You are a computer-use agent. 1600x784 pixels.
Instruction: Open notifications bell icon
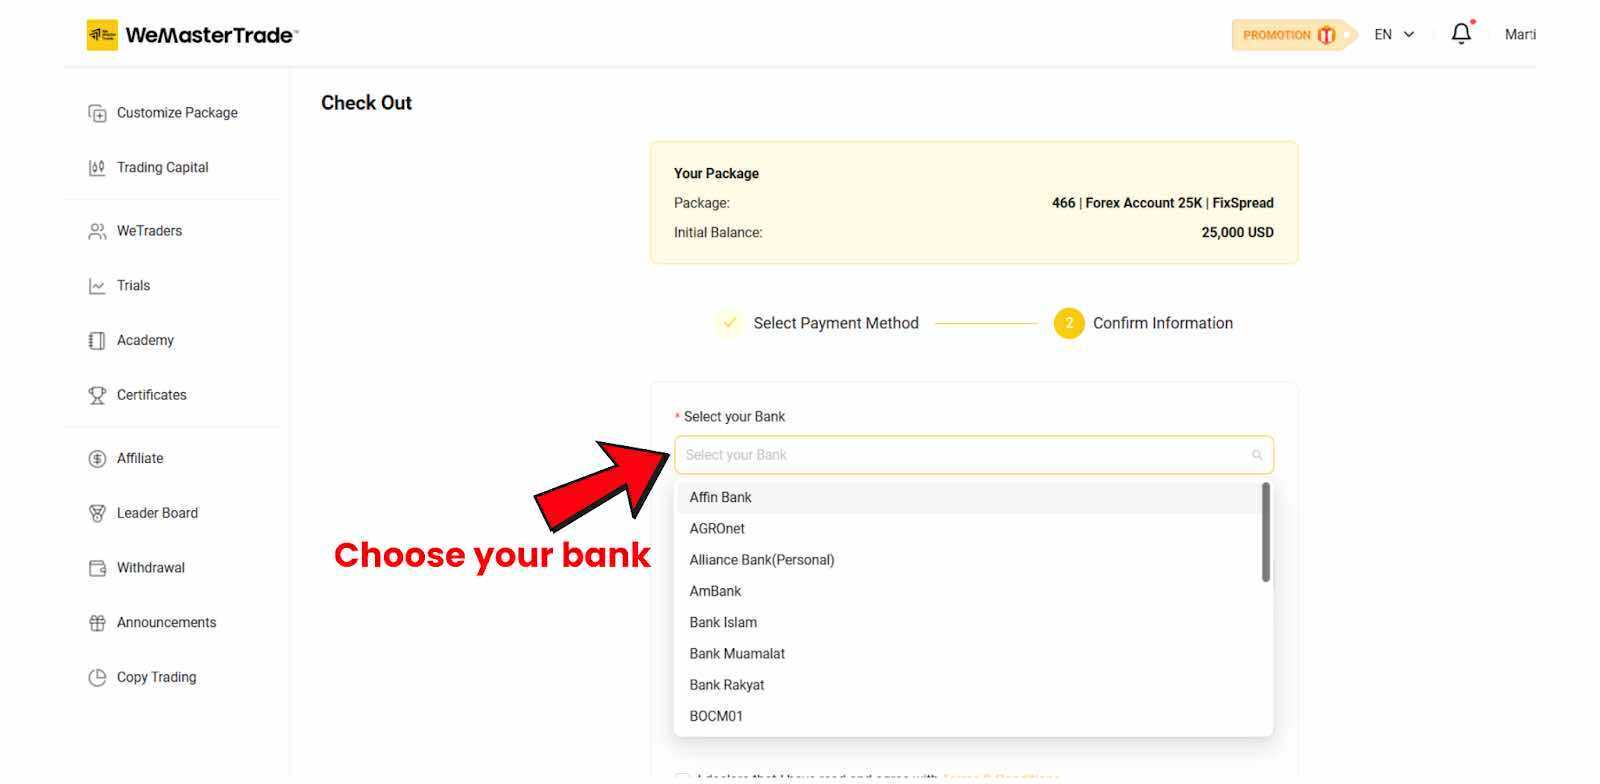[x=1461, y=34]
